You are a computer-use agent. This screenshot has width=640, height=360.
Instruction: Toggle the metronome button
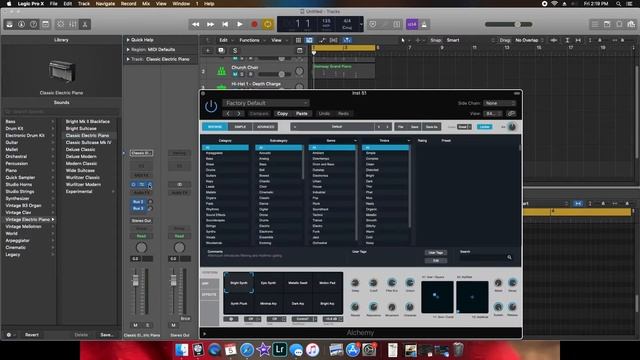pyautogui.click(x=424, y=24)
